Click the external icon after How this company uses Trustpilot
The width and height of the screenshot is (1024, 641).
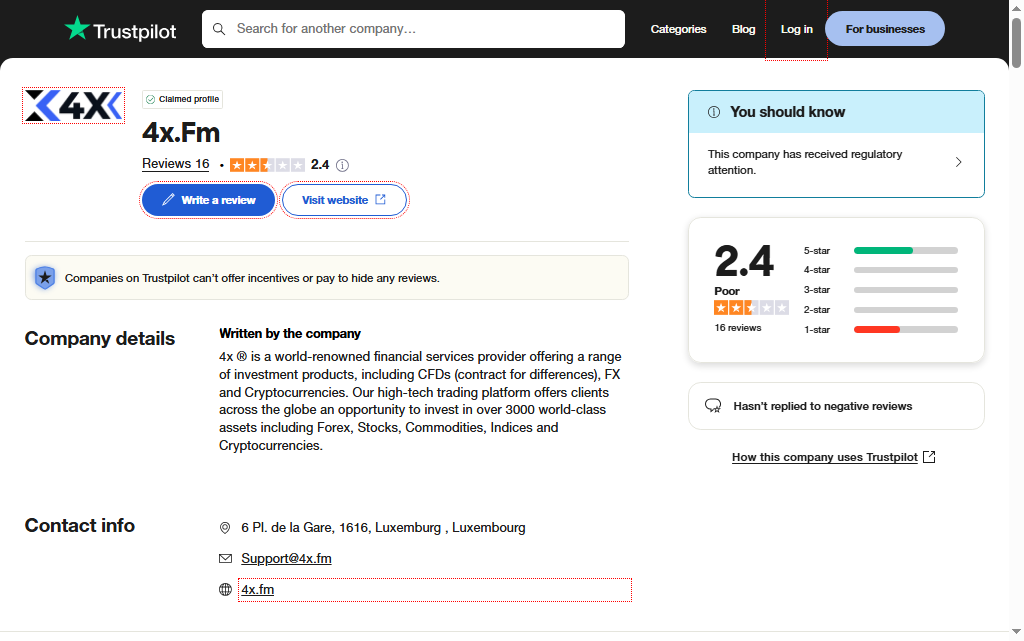click(929, 457)
